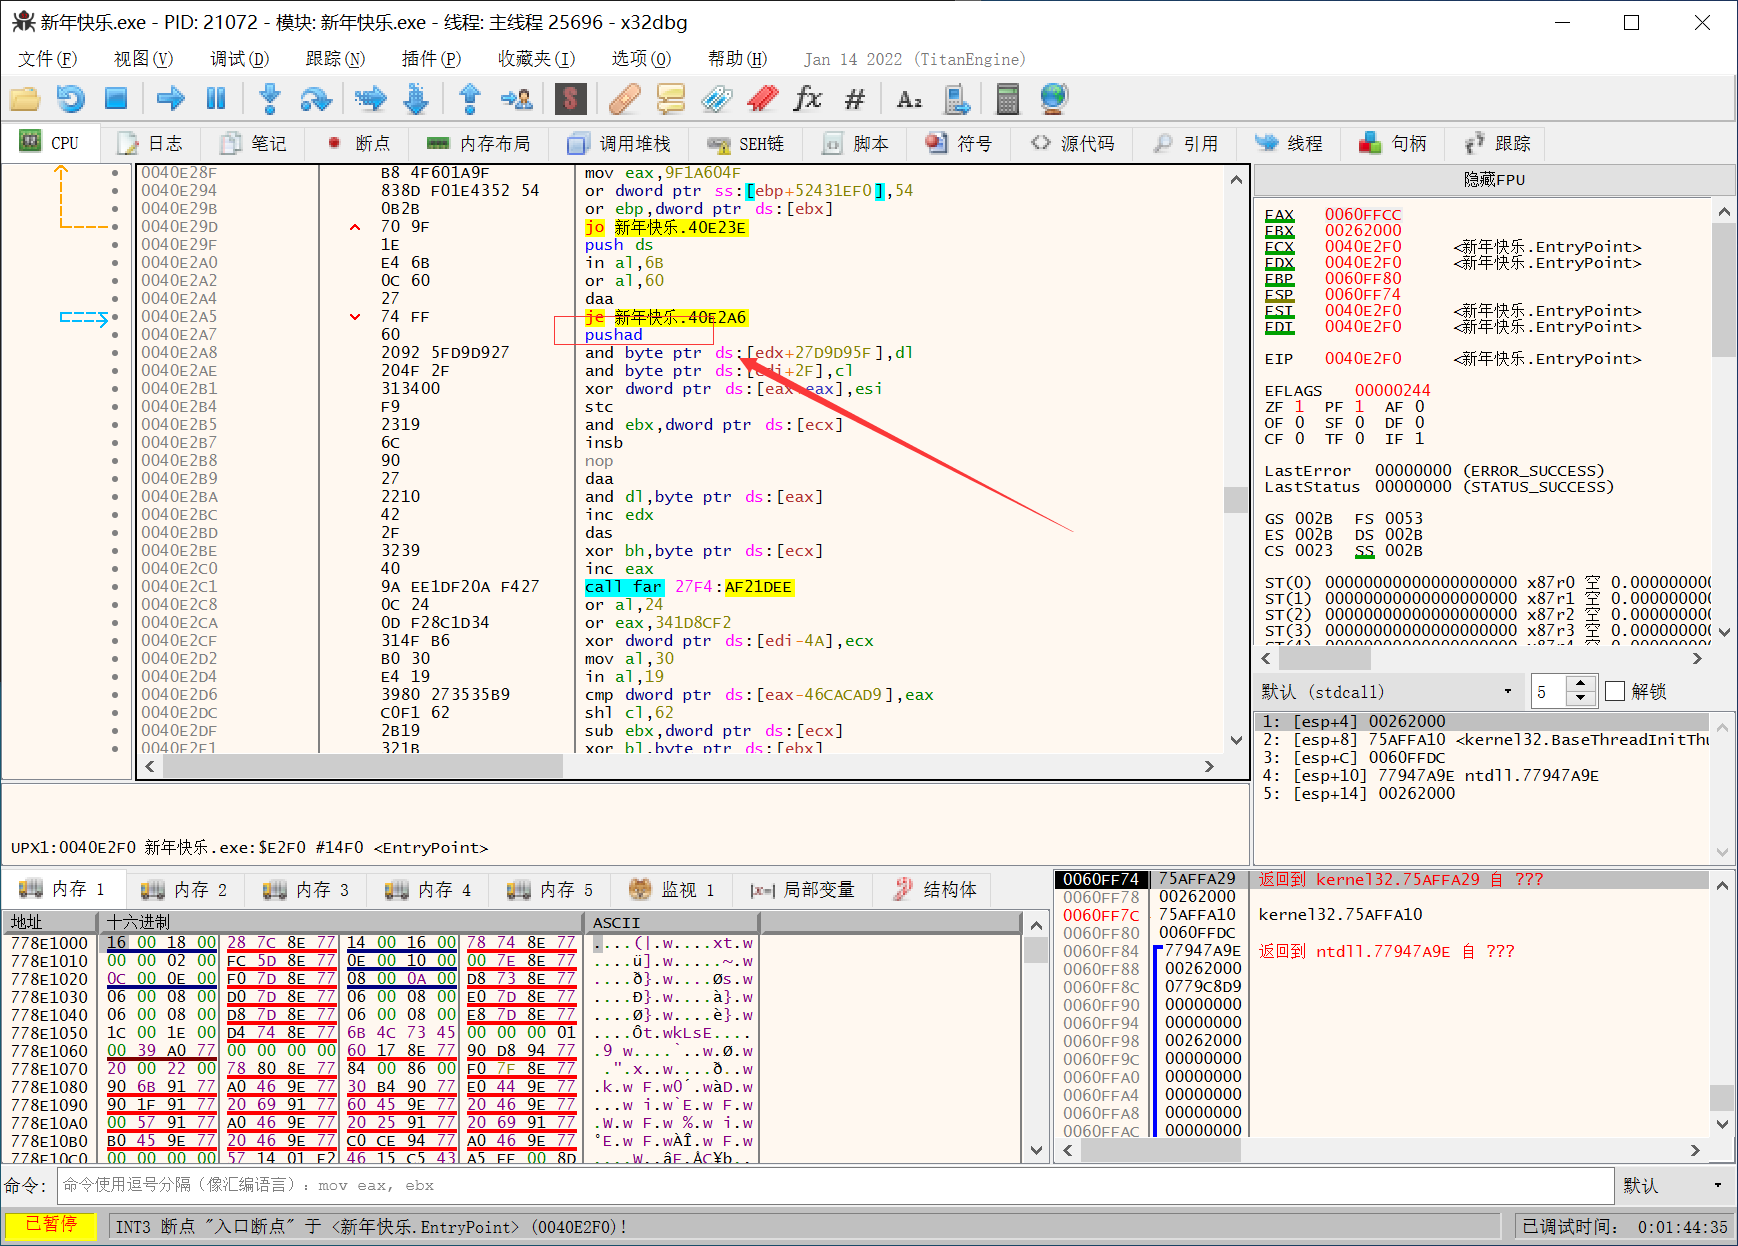Screen dimensions: 1738x1246
Task: Click the command input field
Action: click(835, 1185)
